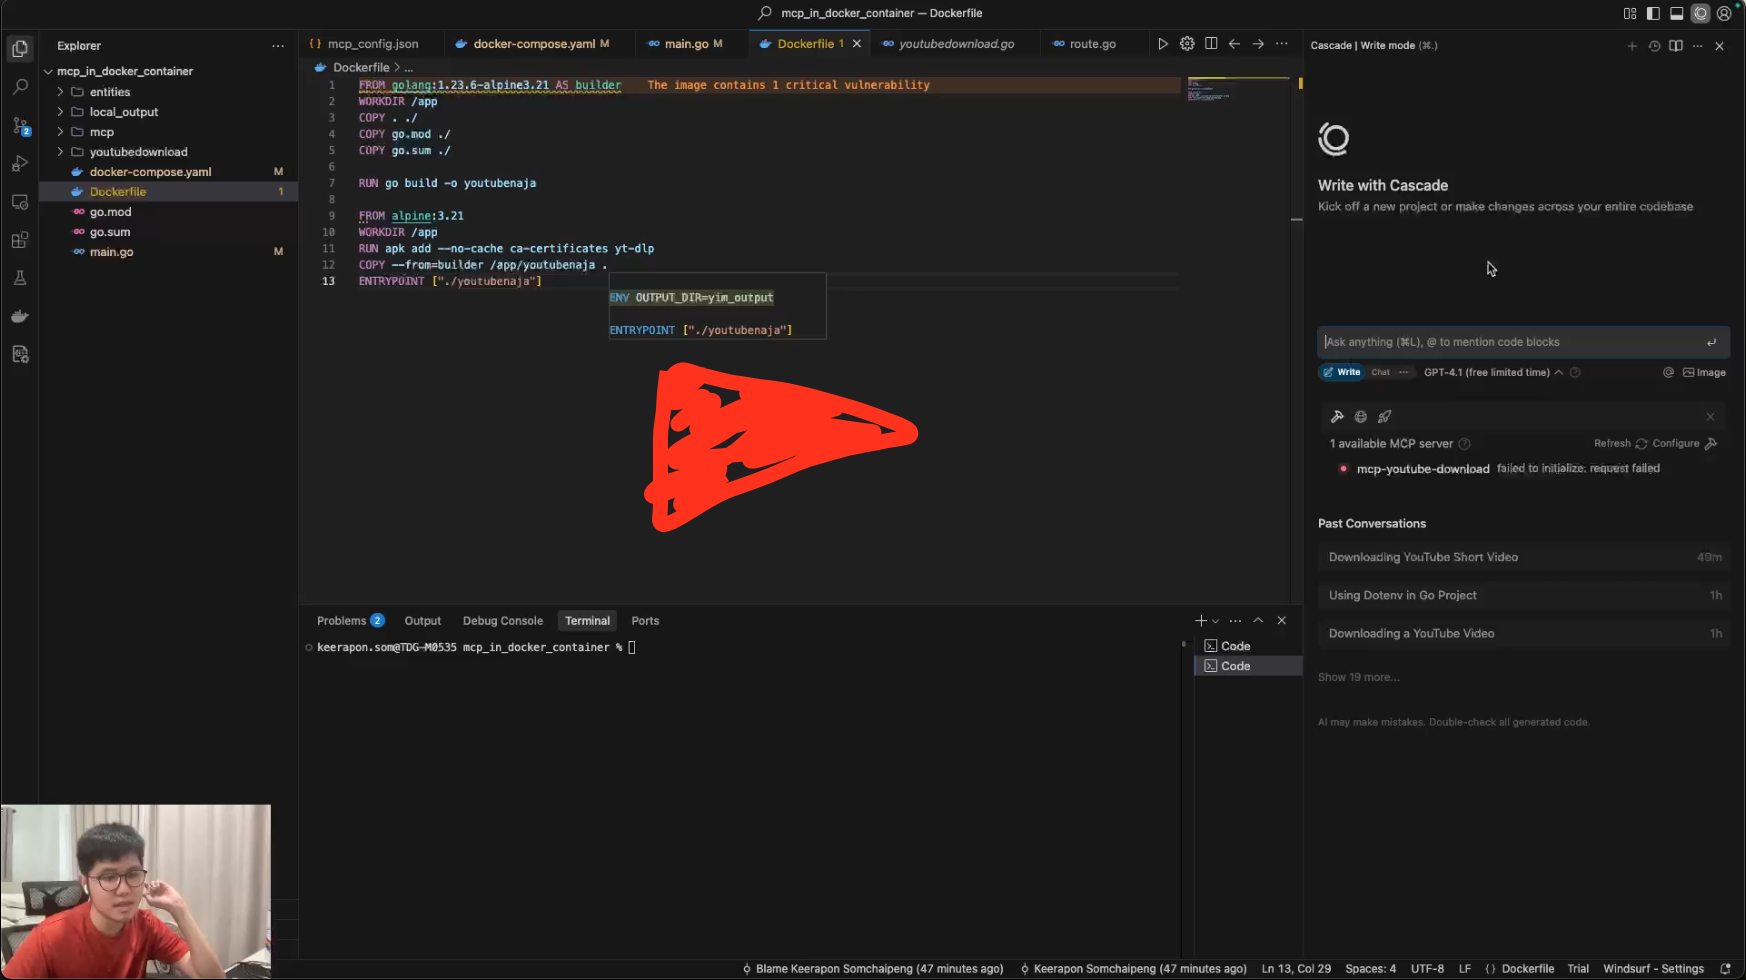Expand list with Show 19 more
The width and height of the screenshot is (1746, 980).
point(1358,678)
